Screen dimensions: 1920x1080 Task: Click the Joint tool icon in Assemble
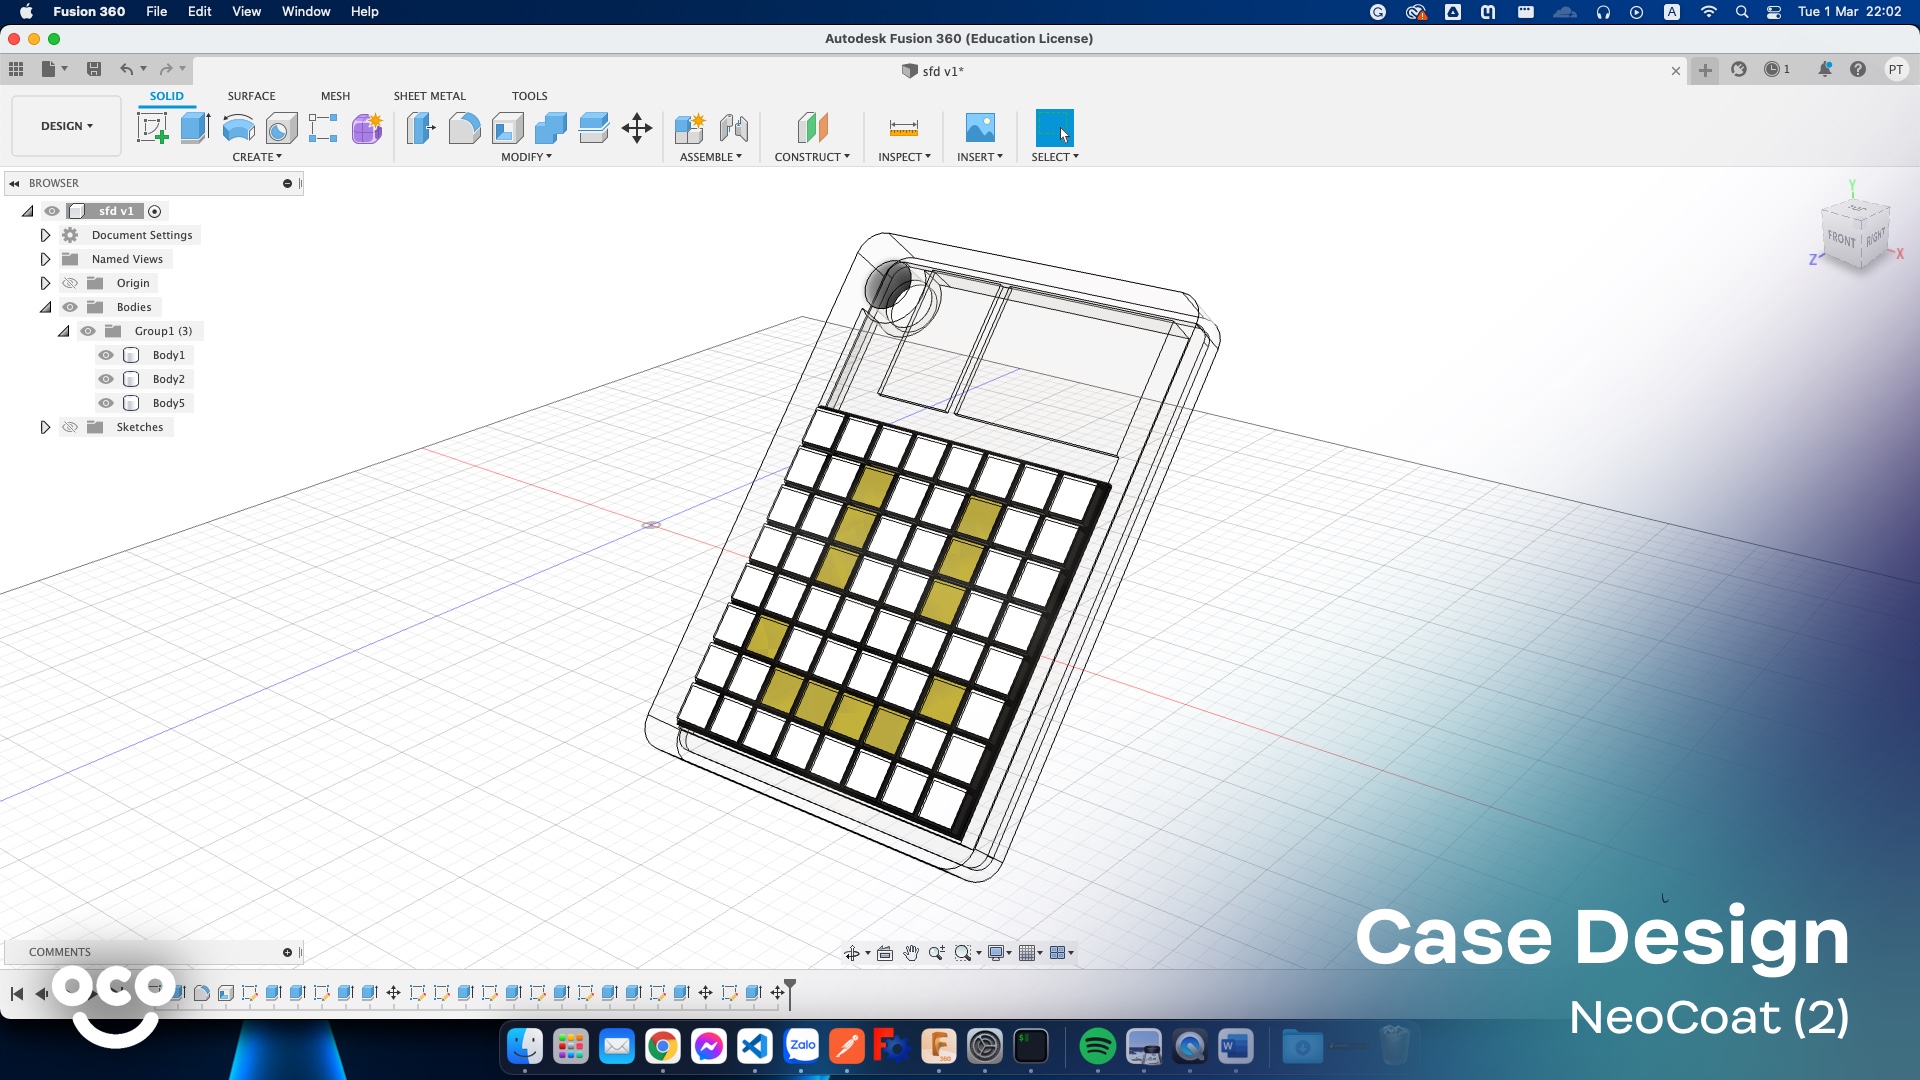tap(733, 128)
